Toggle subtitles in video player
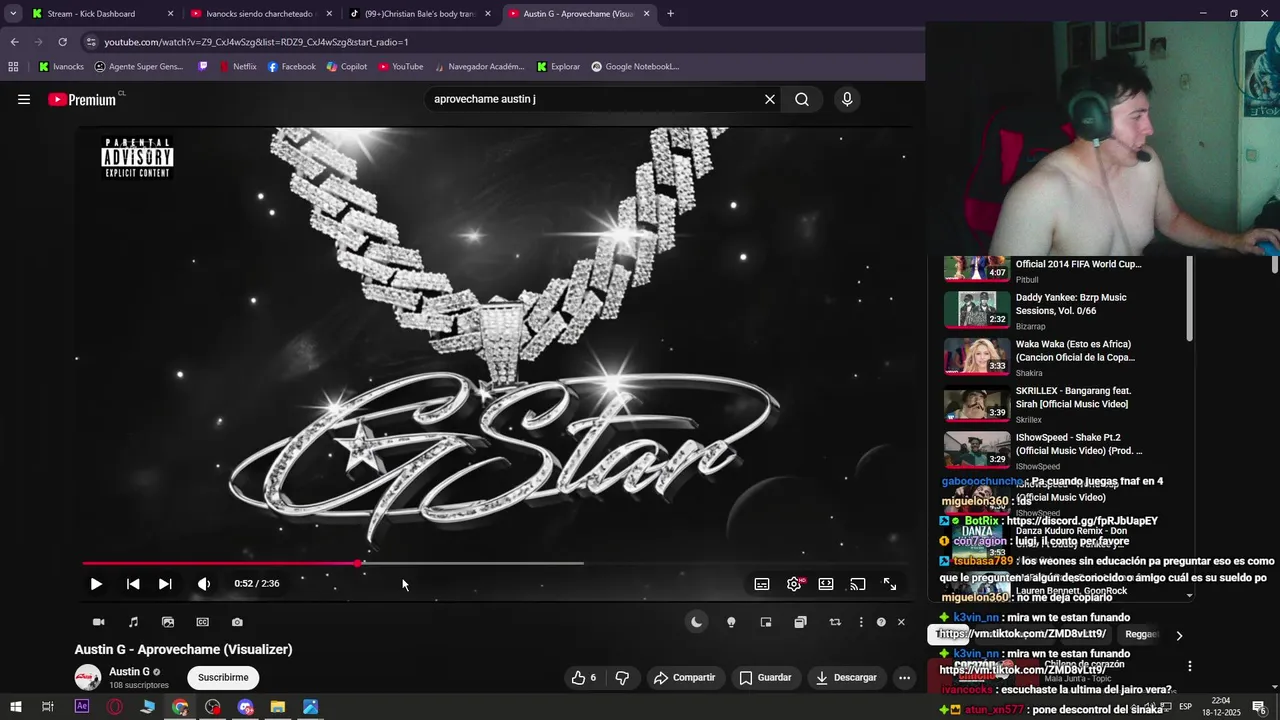Screen dimensions: 1280x720 (762, 584)
